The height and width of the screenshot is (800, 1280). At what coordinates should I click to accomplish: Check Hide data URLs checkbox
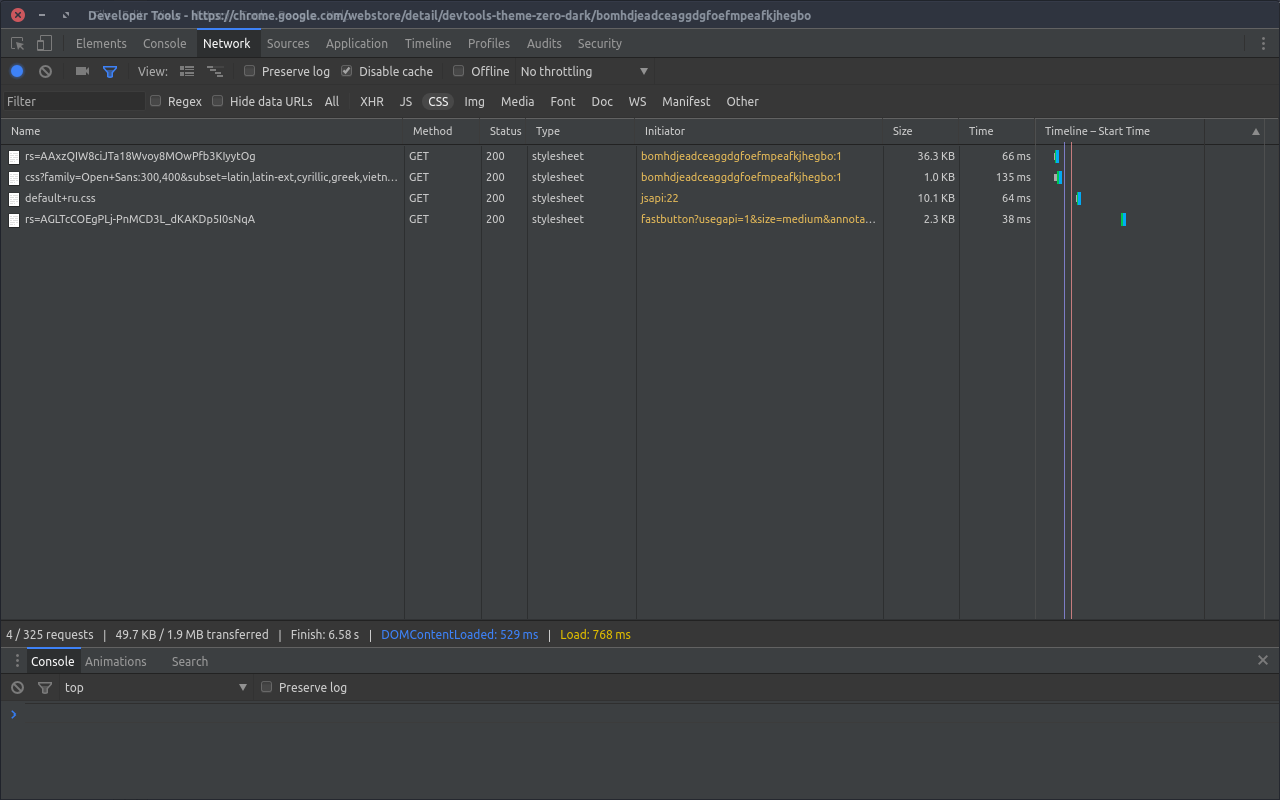tap(218, 101)
